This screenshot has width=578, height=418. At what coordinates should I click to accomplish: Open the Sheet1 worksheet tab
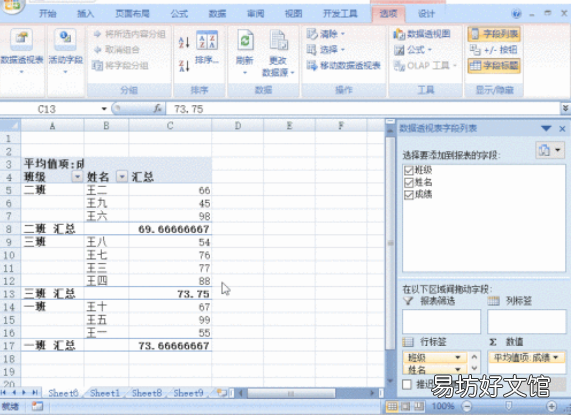coord(105,393)
